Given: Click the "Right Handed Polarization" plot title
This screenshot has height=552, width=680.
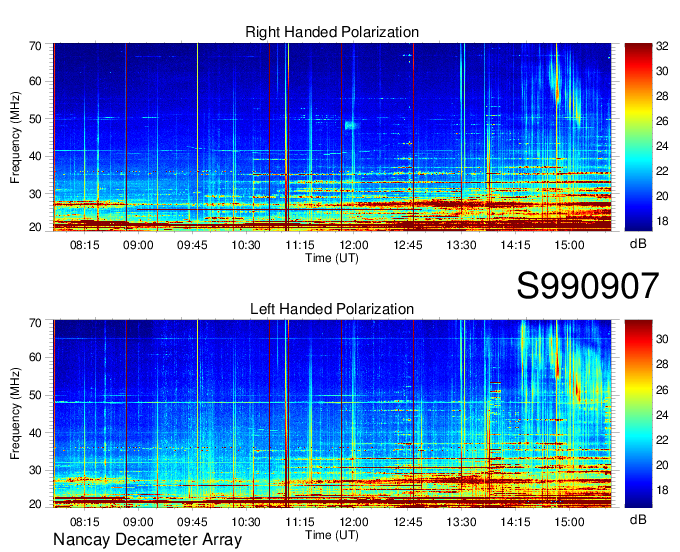Looking at the screenshot, I should click(x=332, y=32).
